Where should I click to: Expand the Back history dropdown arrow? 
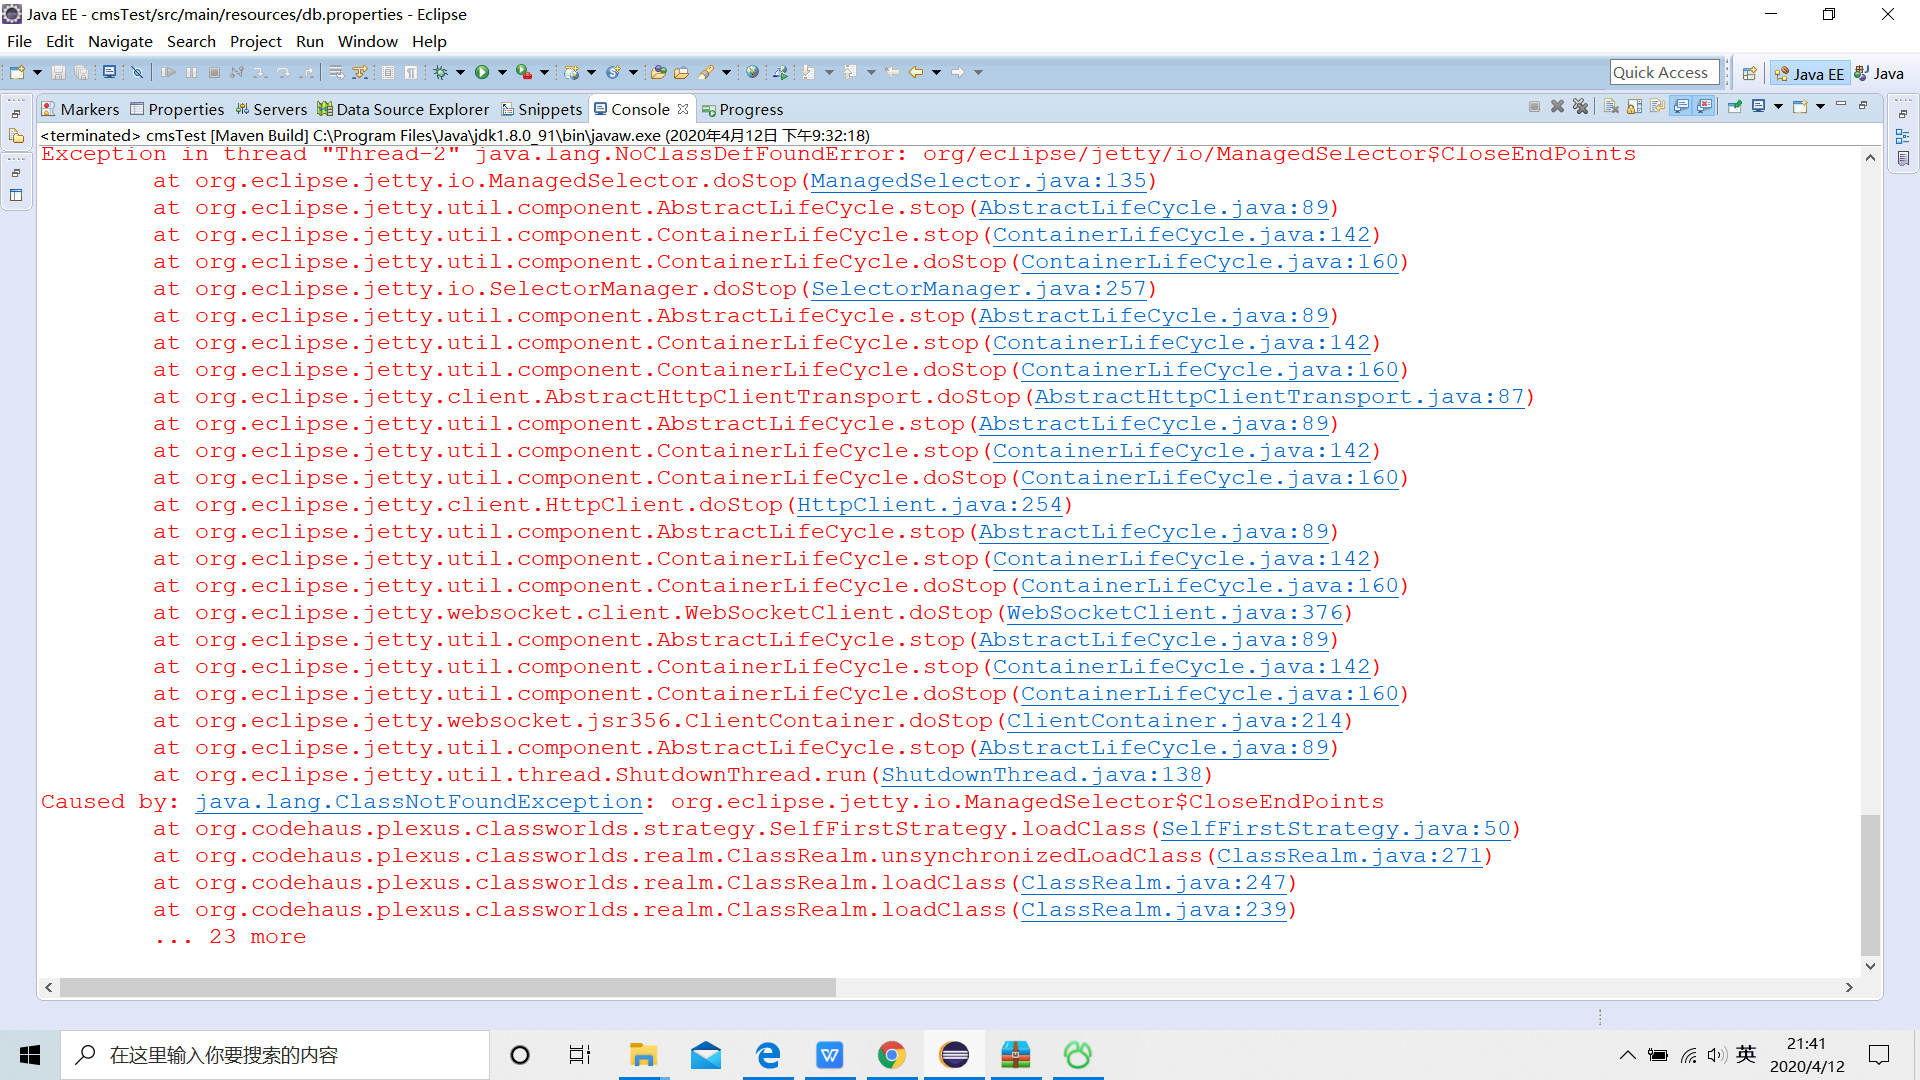936,72
